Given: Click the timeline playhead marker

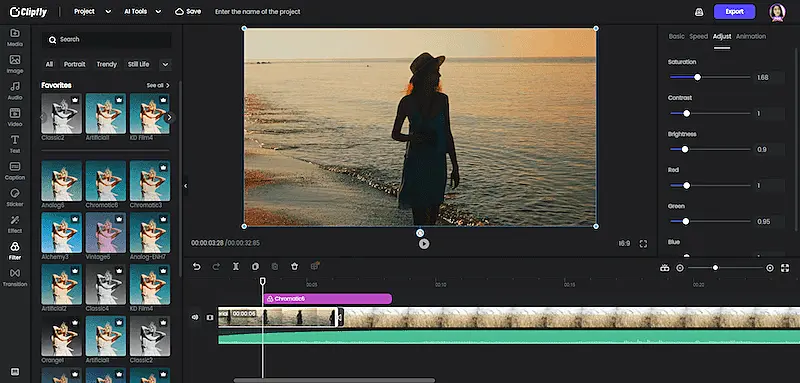Looking at the screenshot, I should 263,281.
